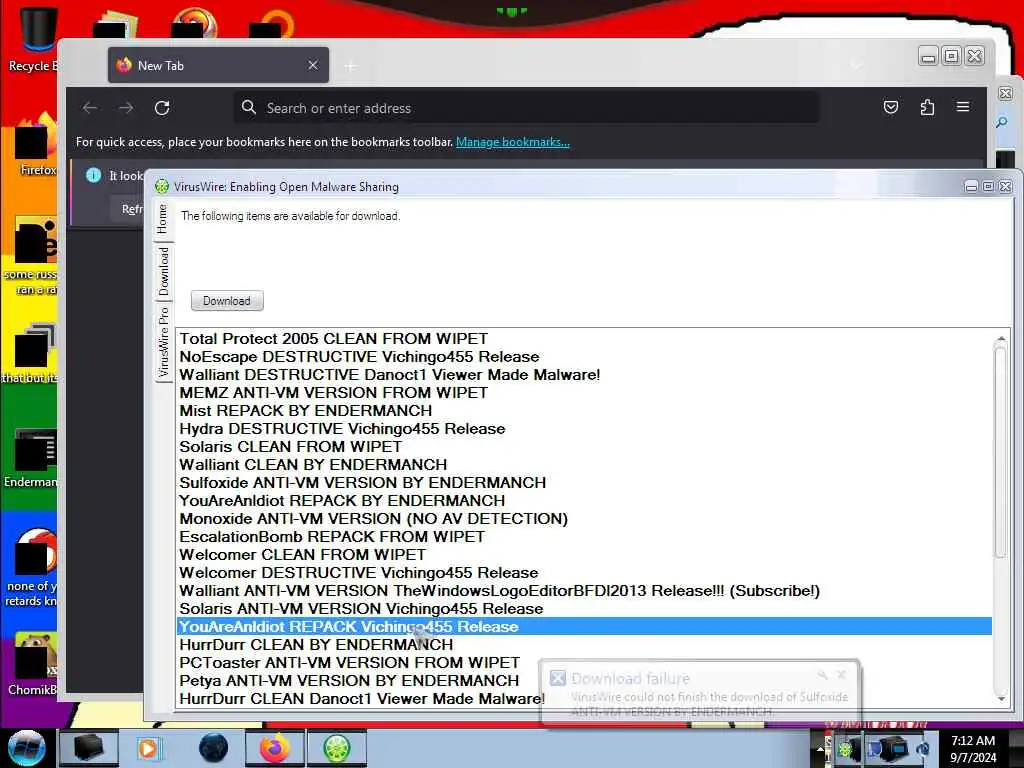Select 'Total Protect 2005 CLEAN FROM WIPET'
Screen dimensions: 1024x768
pyautogui.click(x=584, y=339)
